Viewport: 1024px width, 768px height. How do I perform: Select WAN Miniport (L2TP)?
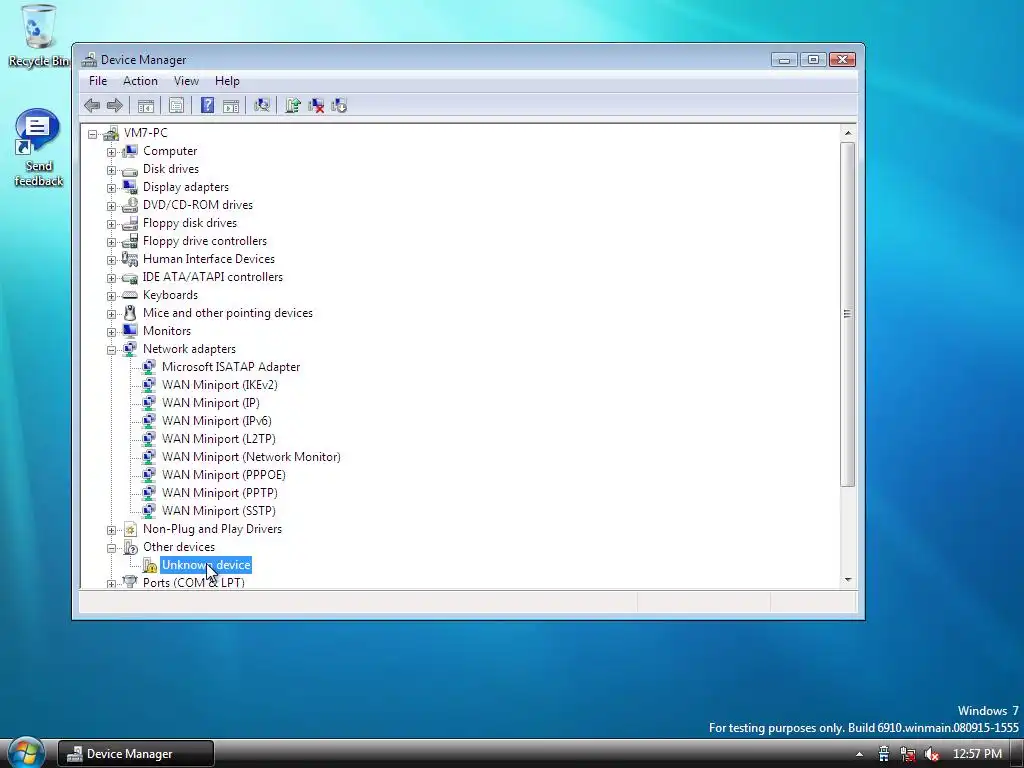(x=219, y=439)
